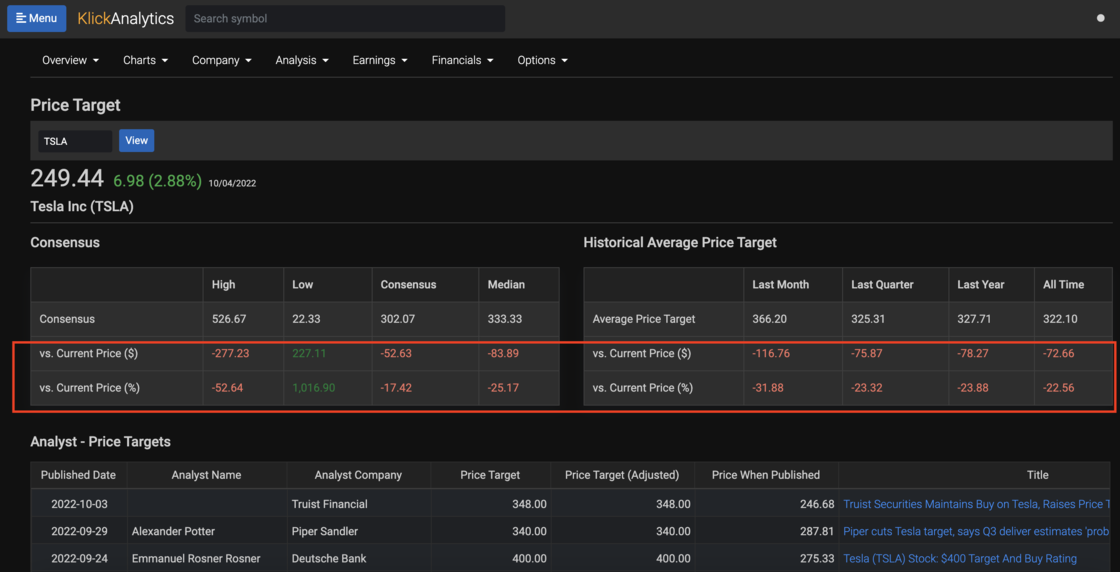Image resolution: width=1120 pixels, height=572 pixels.
Task: Focus the Search symbol field
Action: tap(345, 19)
